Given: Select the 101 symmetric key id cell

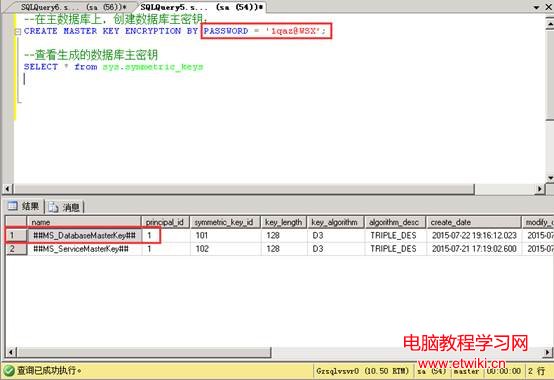Looking at the screenshot, I should 225,235.
